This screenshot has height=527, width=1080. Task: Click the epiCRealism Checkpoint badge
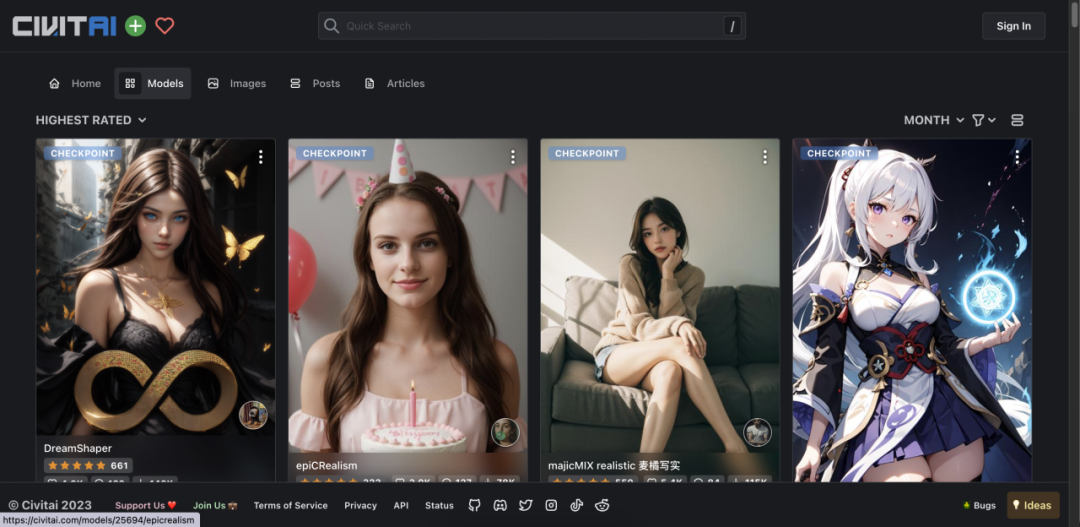pyautogui.click(x=335, y=153)
